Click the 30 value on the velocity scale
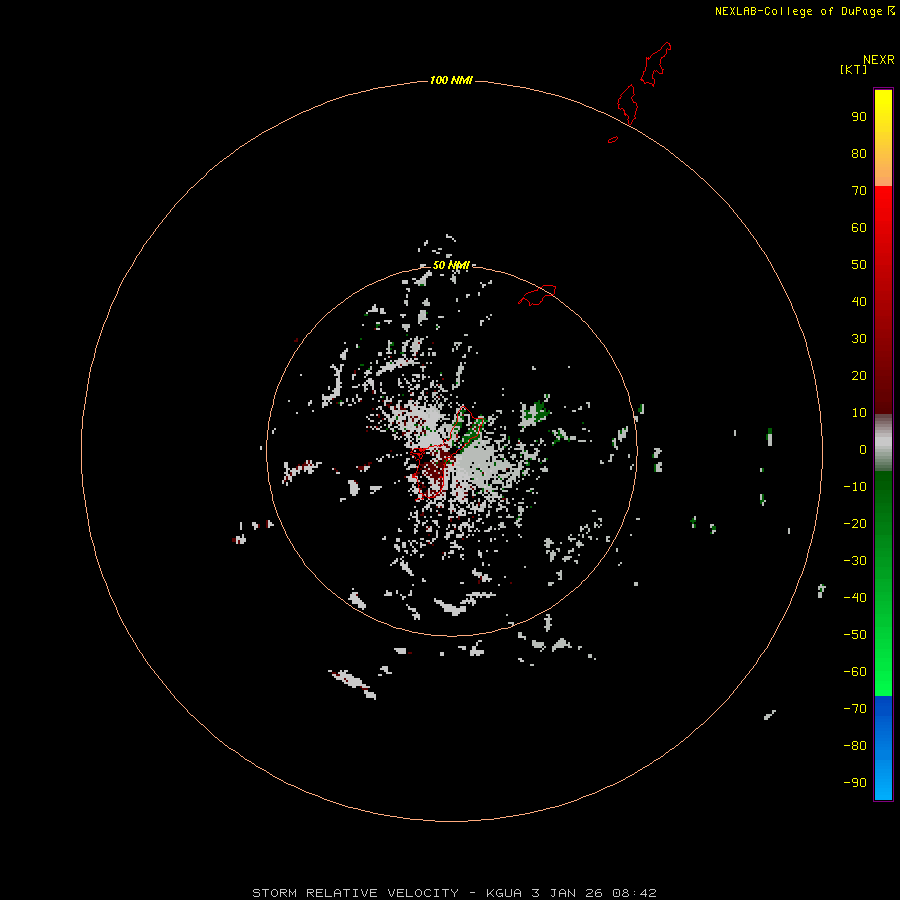The width and height of the screenshot is (900, 900). tap(859, 339)
